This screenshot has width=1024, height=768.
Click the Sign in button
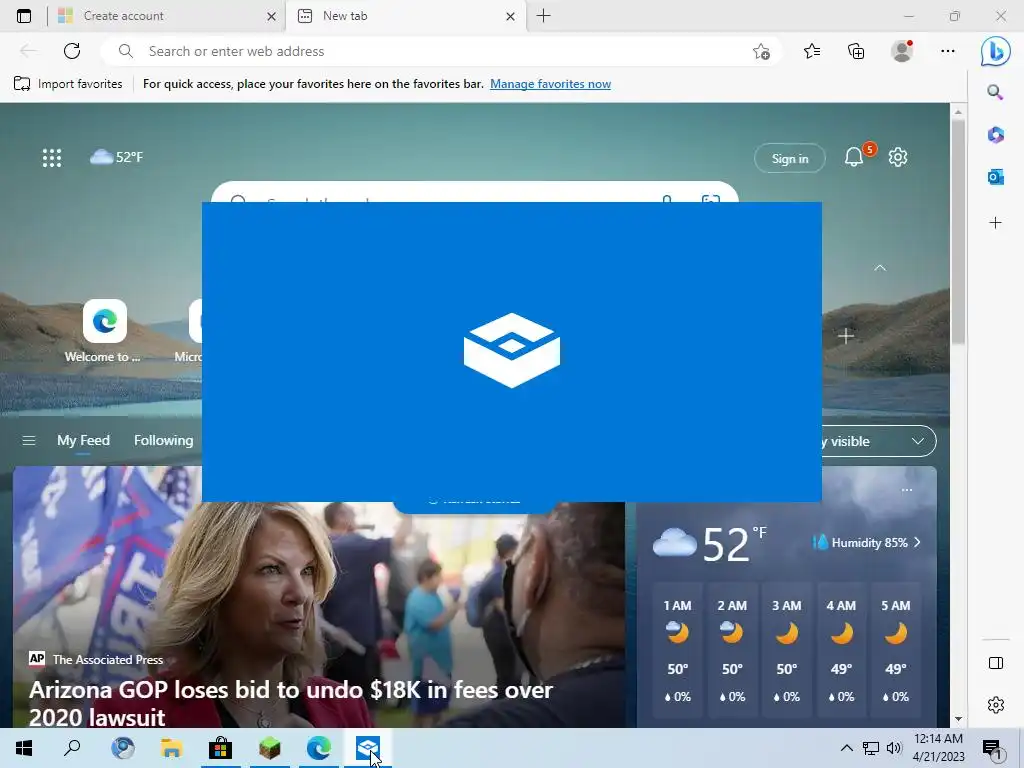[790, 158]
